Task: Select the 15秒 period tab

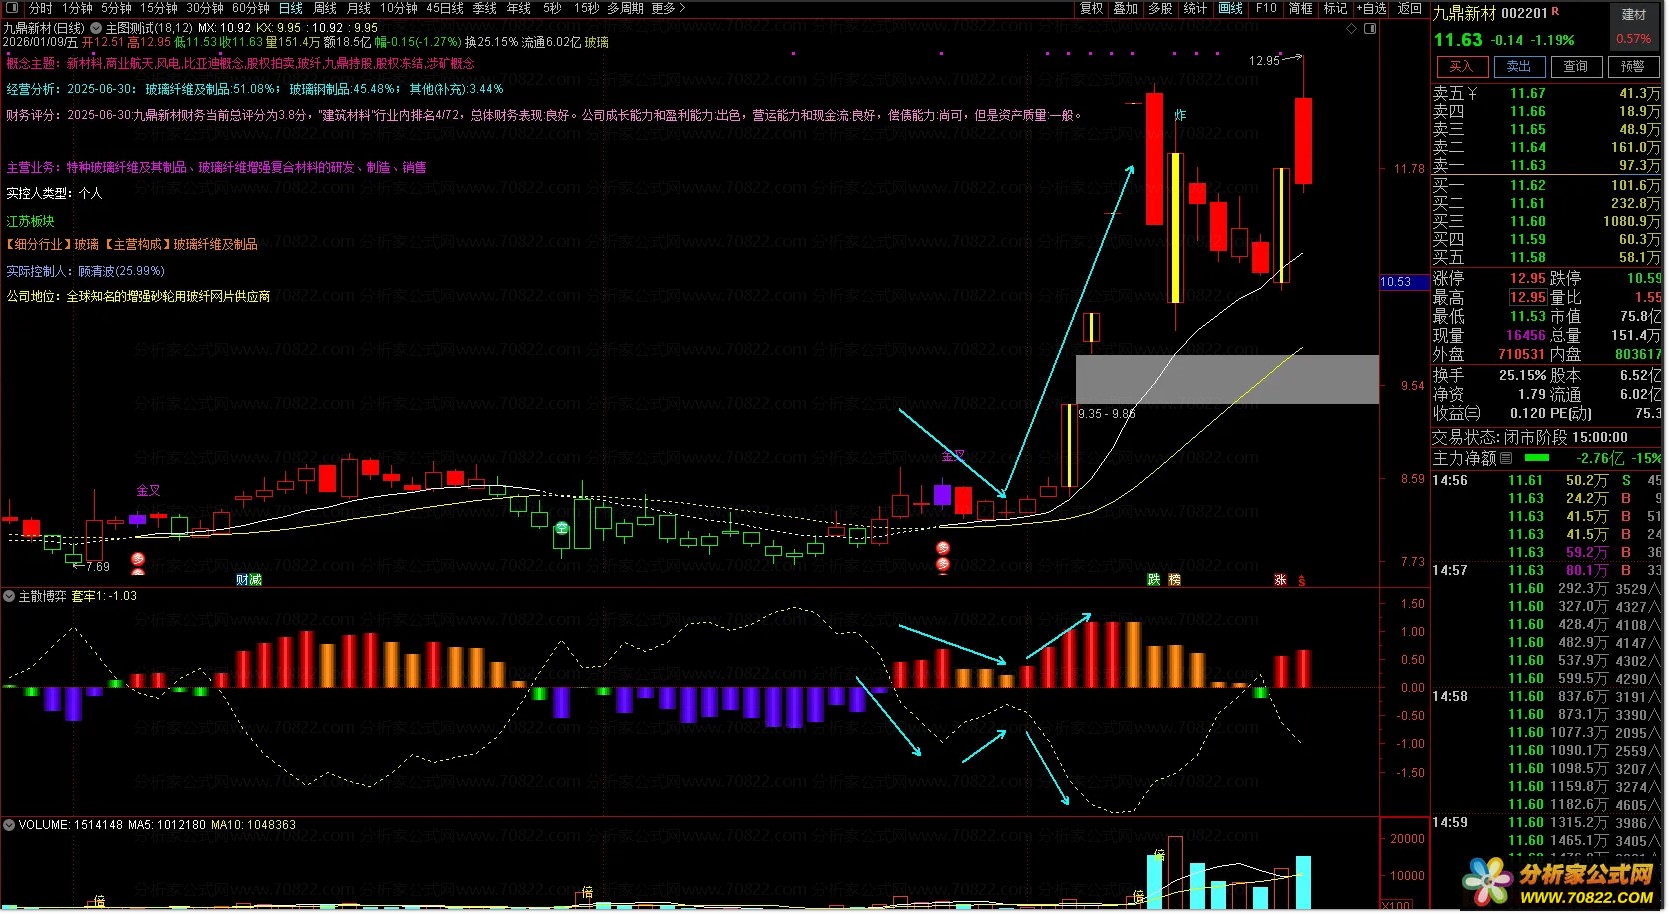Action: 586,8
